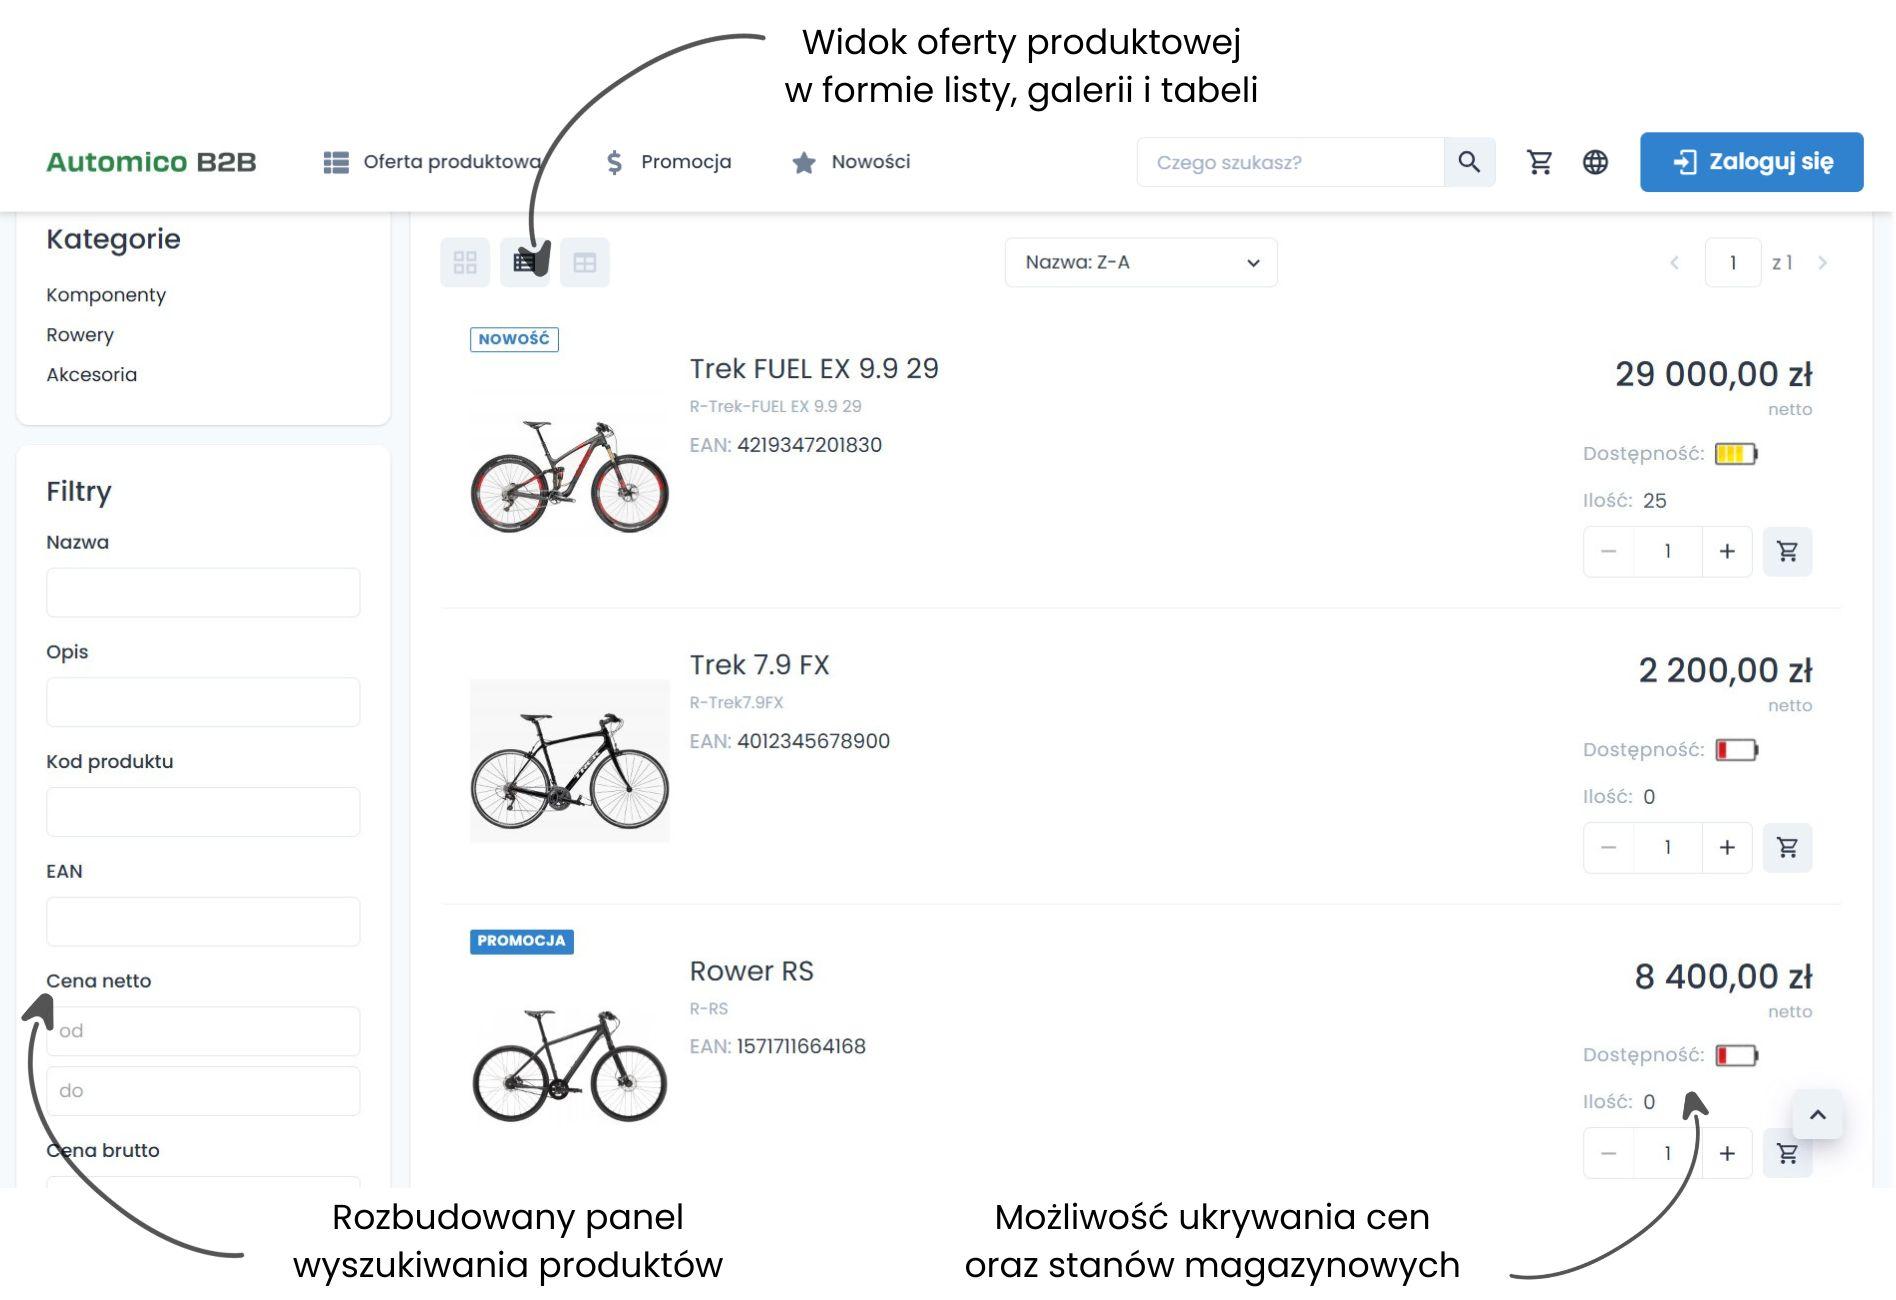1896x1300 pixels.
Task: Click the Zaloguj się button
Action: pyautogui.click(x=1751, y=162)
